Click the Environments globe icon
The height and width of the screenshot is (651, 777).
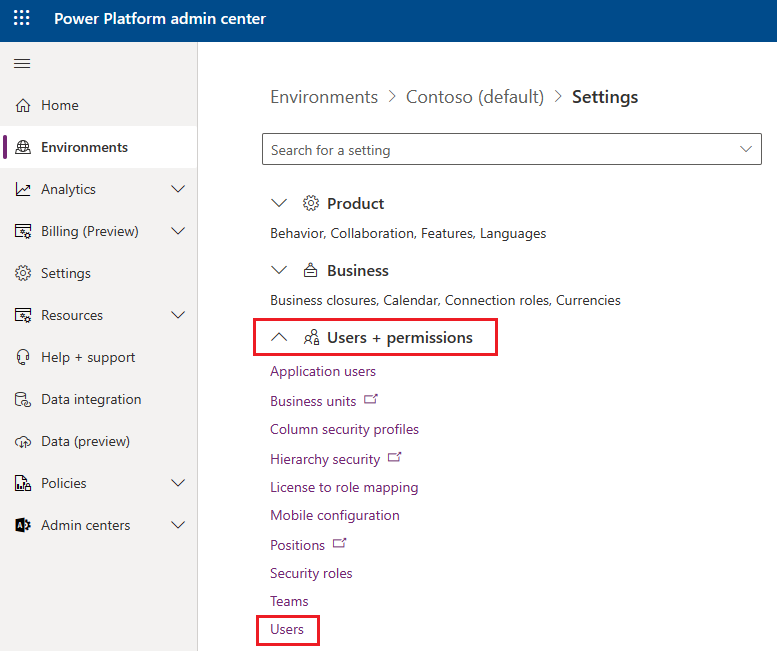(23, 147)
